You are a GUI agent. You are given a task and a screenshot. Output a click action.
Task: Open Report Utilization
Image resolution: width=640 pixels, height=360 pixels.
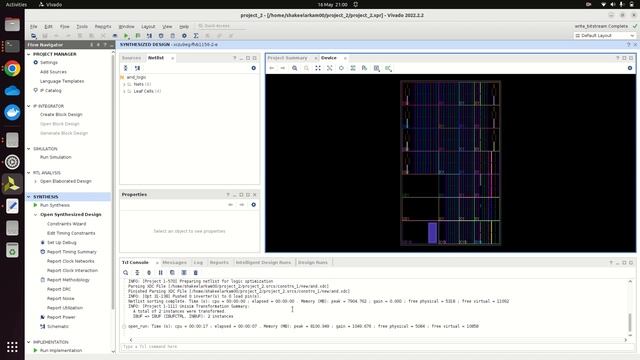[x=65, y=308]
